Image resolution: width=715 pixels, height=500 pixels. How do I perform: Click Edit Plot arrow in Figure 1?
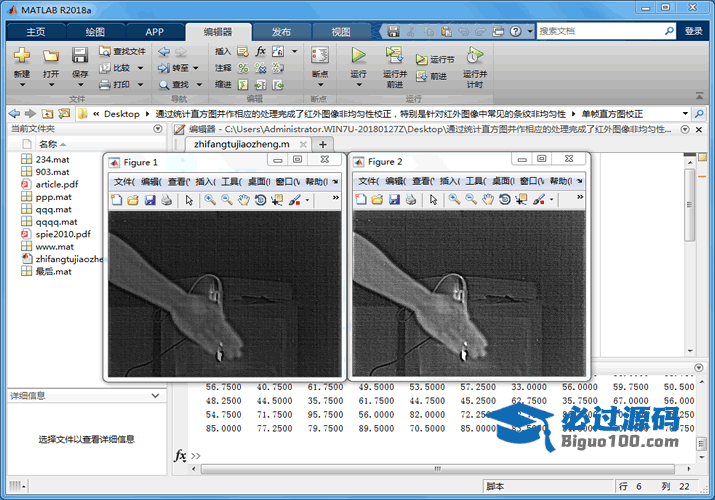(x=189, y=200)
